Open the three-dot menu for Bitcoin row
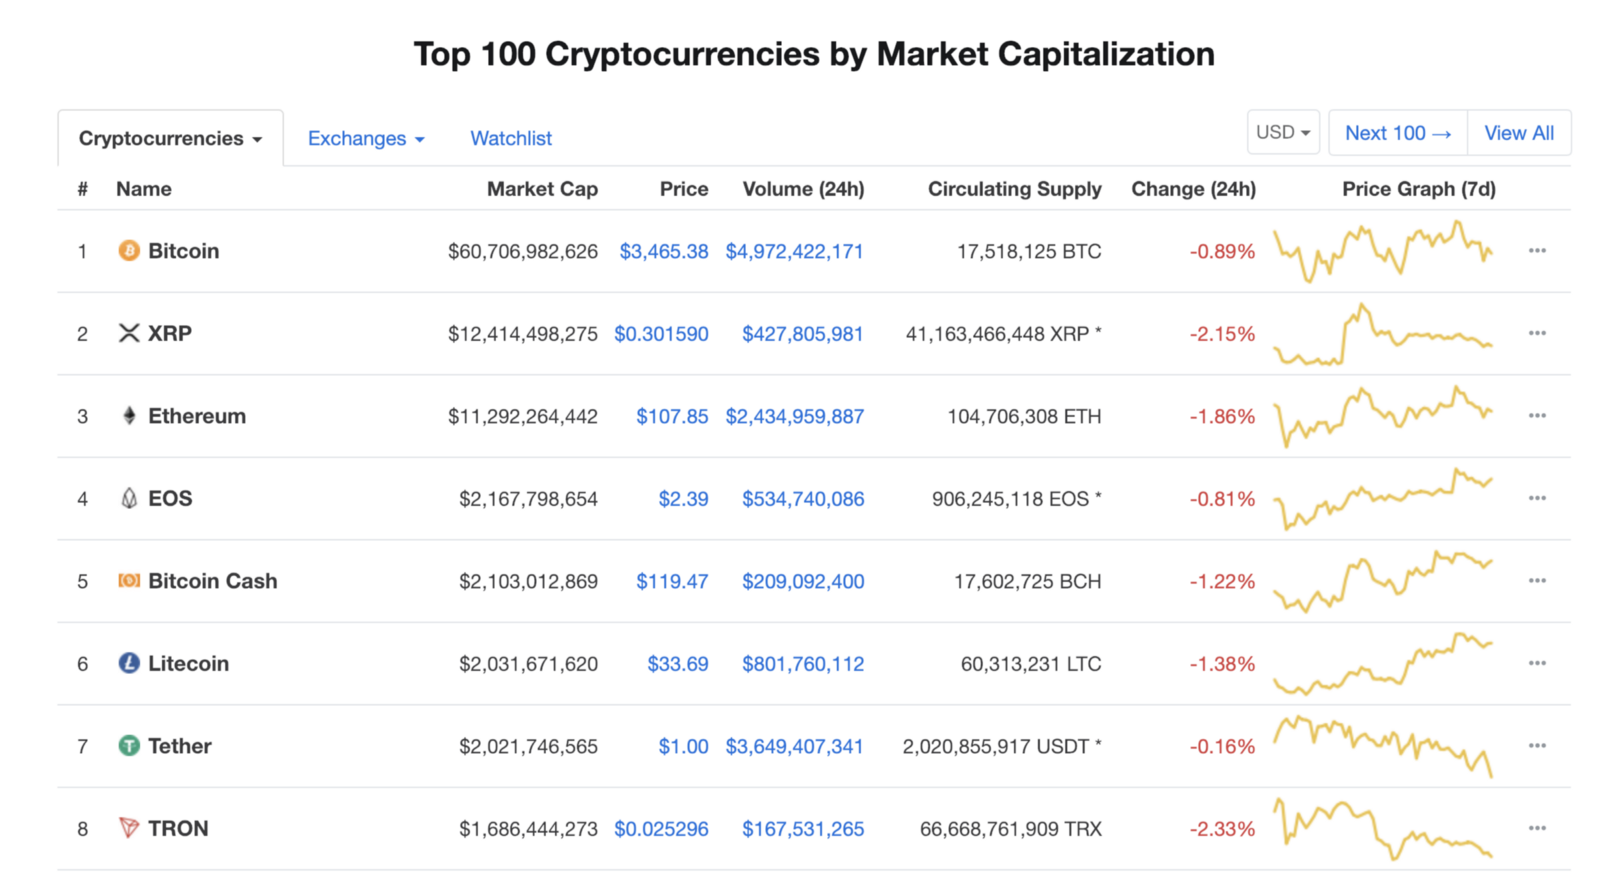The image size is (1600, 877). point(1537,251)
